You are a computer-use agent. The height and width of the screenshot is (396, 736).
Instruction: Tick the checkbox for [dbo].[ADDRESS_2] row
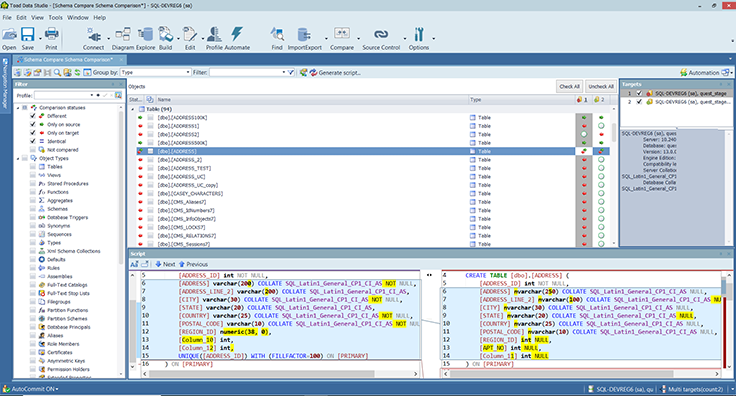(x=150, y=160)
